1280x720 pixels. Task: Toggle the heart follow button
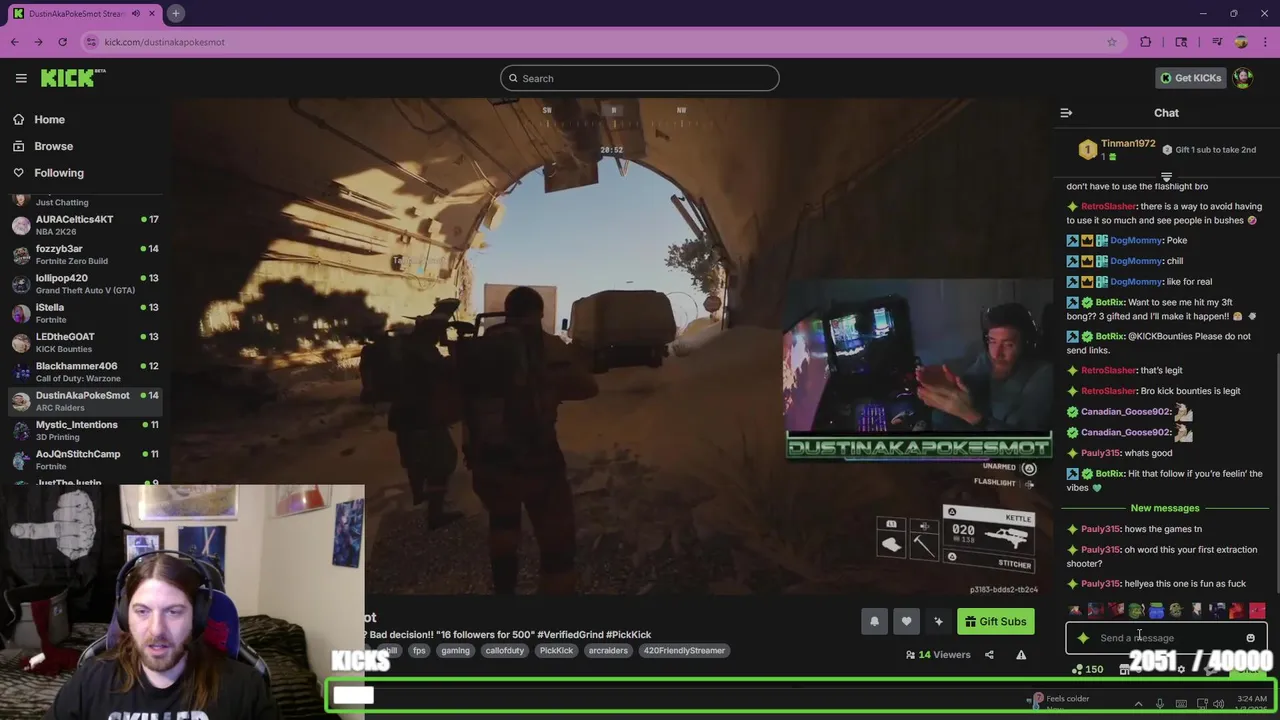(906, 622)
